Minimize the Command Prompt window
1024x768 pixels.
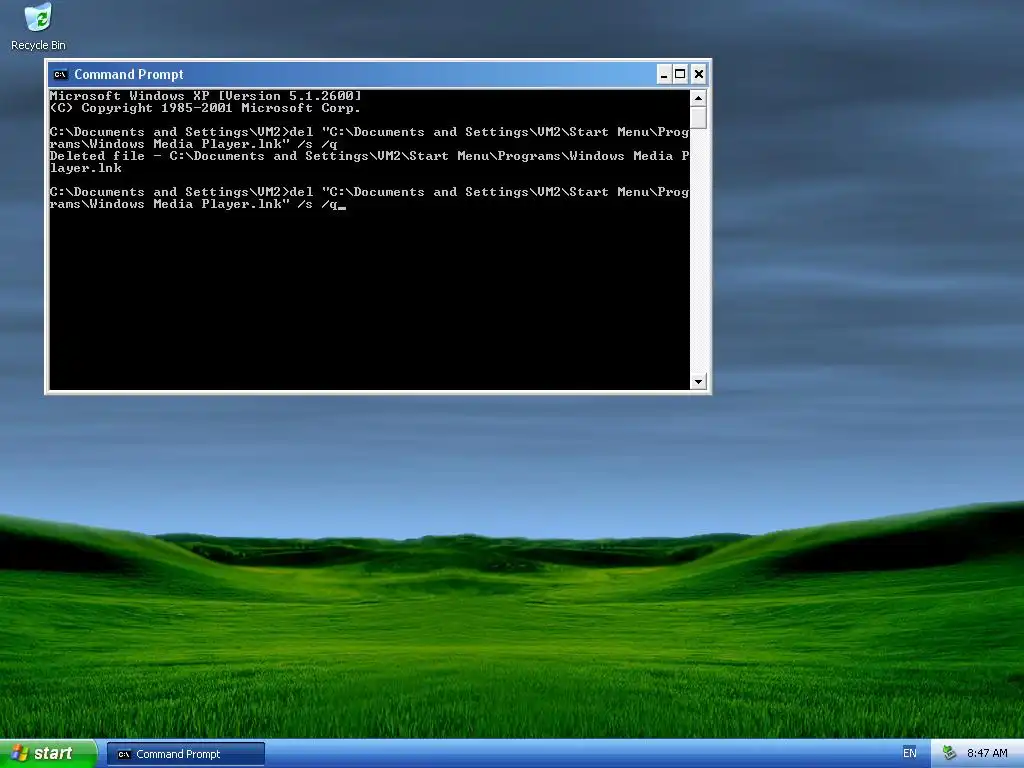[664, 74]
